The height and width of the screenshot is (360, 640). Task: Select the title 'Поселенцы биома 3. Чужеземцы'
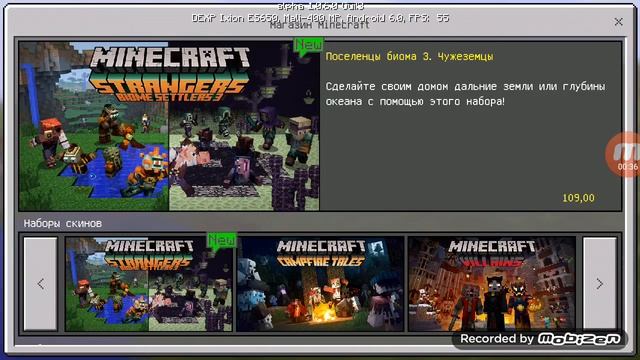coord(409,56)
